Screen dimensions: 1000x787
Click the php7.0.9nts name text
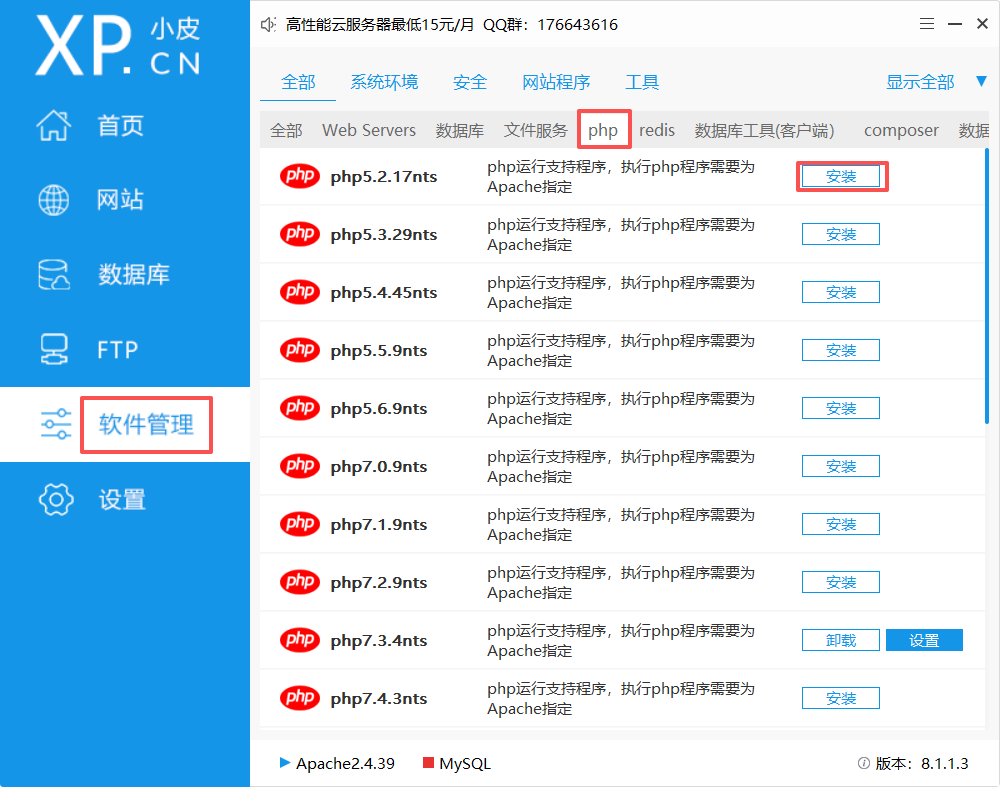point(379,467)
